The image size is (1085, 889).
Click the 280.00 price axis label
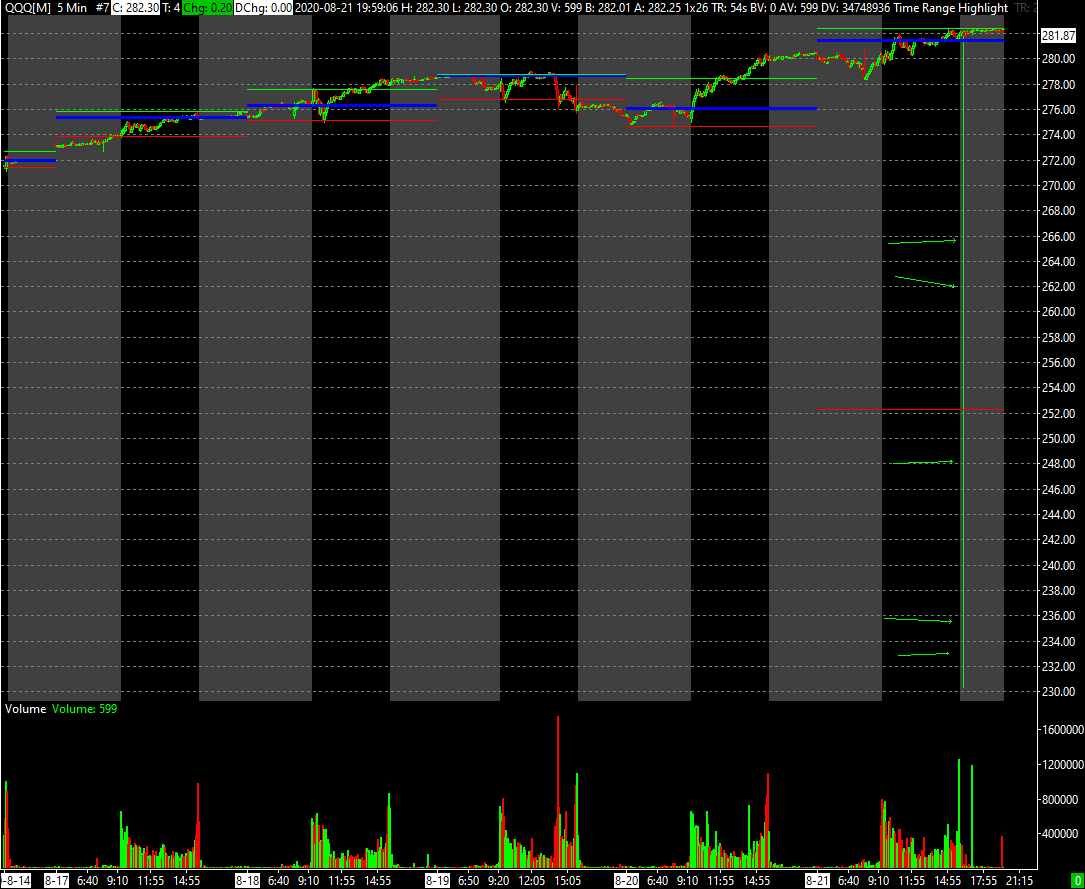pyautogui.click(x=1058, y=59)
